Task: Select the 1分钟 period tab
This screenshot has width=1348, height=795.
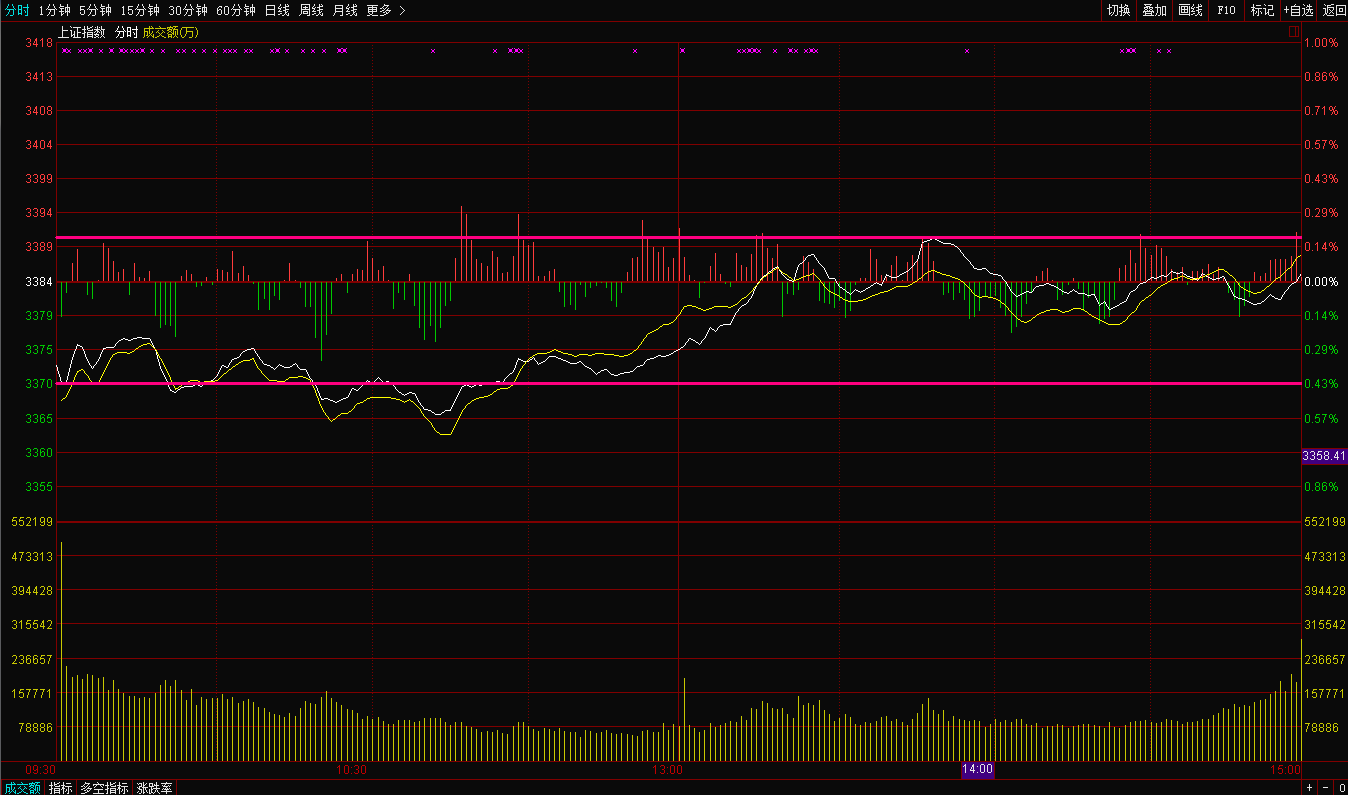Action: (54, 10)
